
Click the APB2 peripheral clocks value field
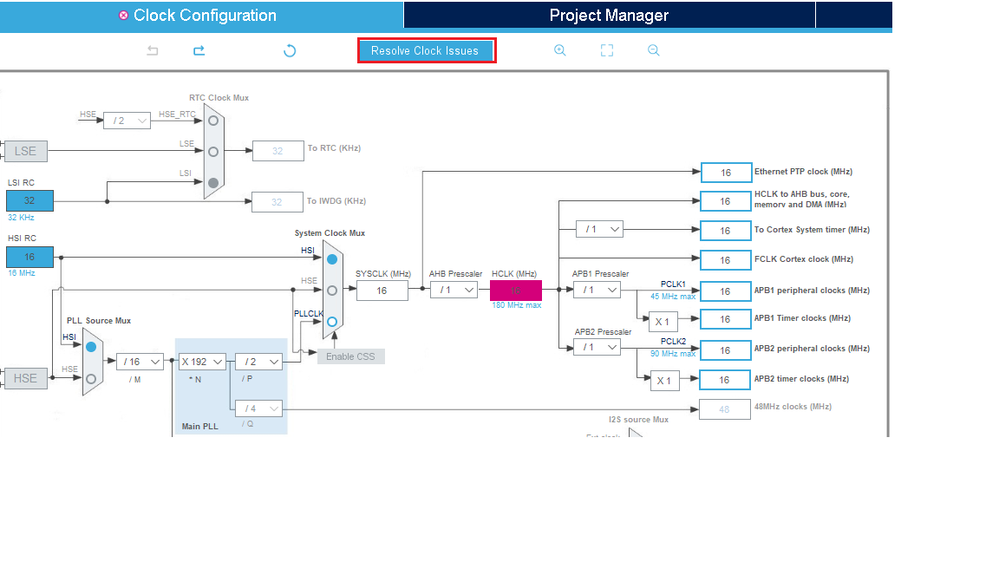(x=726, y=350)
